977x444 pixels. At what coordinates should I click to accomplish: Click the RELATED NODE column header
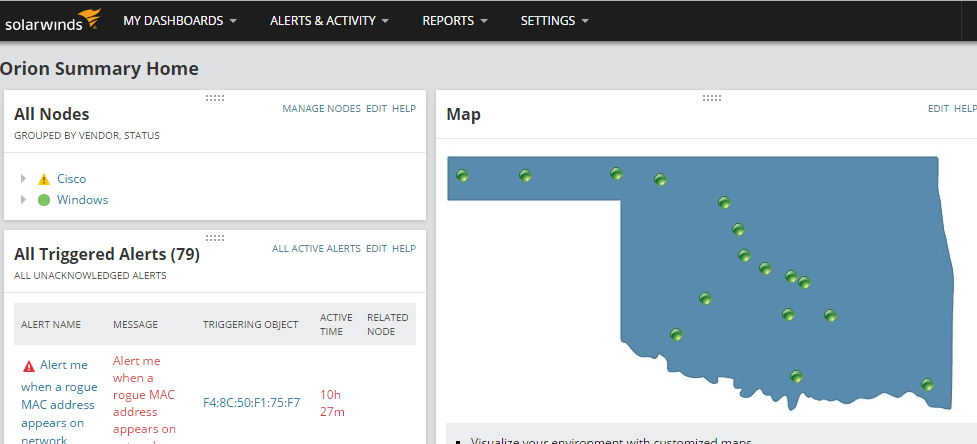(388, 324)
